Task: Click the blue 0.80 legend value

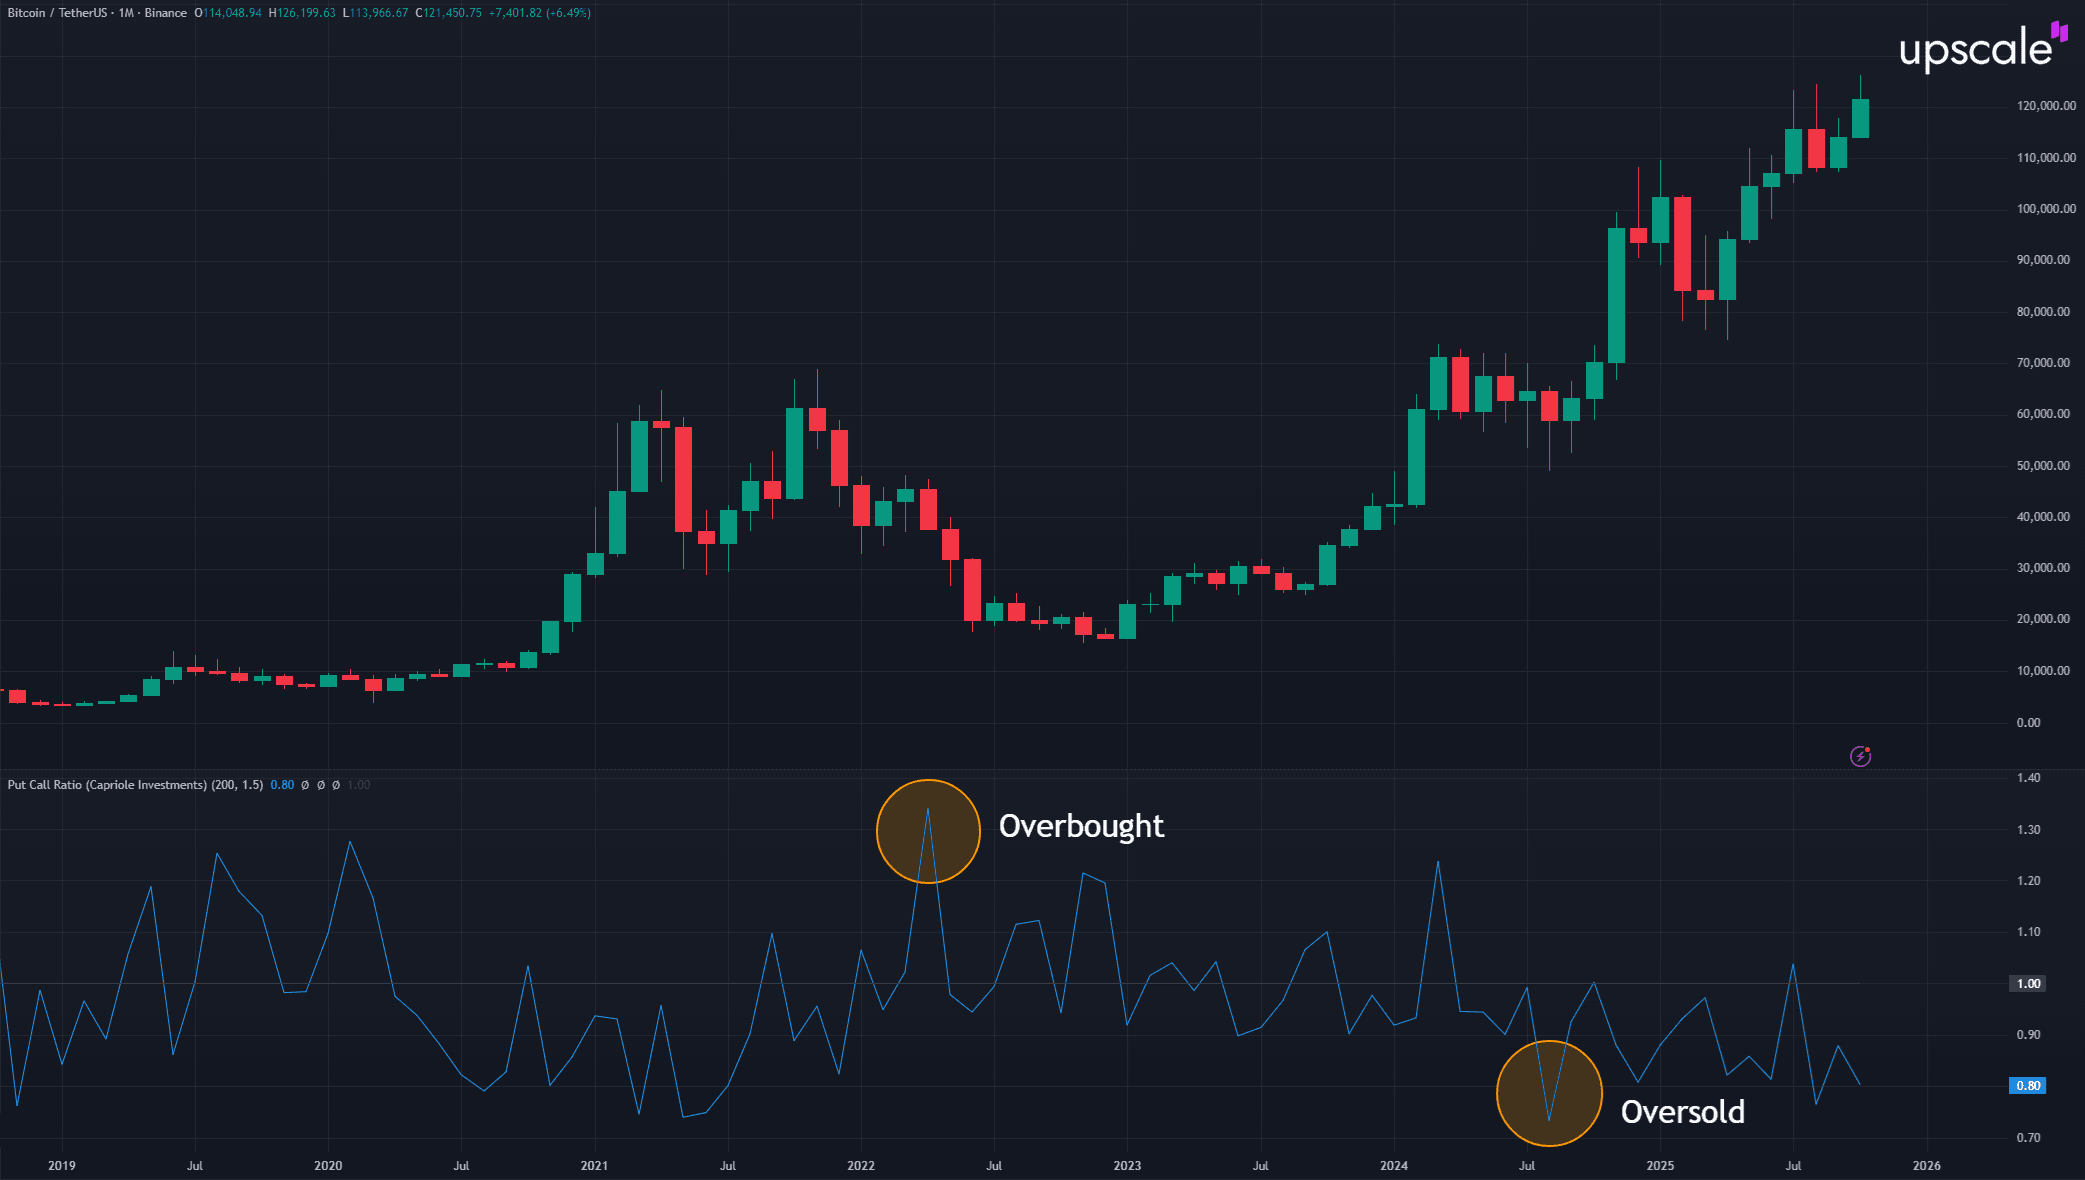Action: coord(282,785)
